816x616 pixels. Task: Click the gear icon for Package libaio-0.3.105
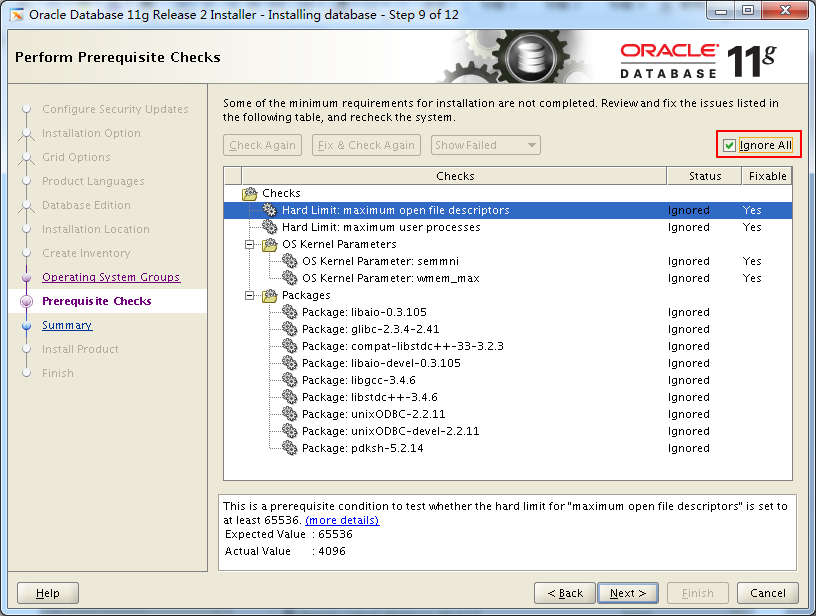(x=289, y=312)
